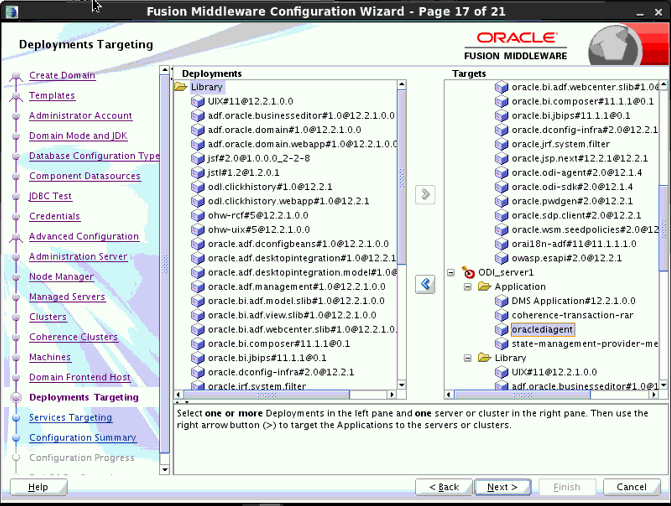Click Deployments pane scroll-up arrow
This screenshot has height=506, width=671.
(x=401, y=84)
